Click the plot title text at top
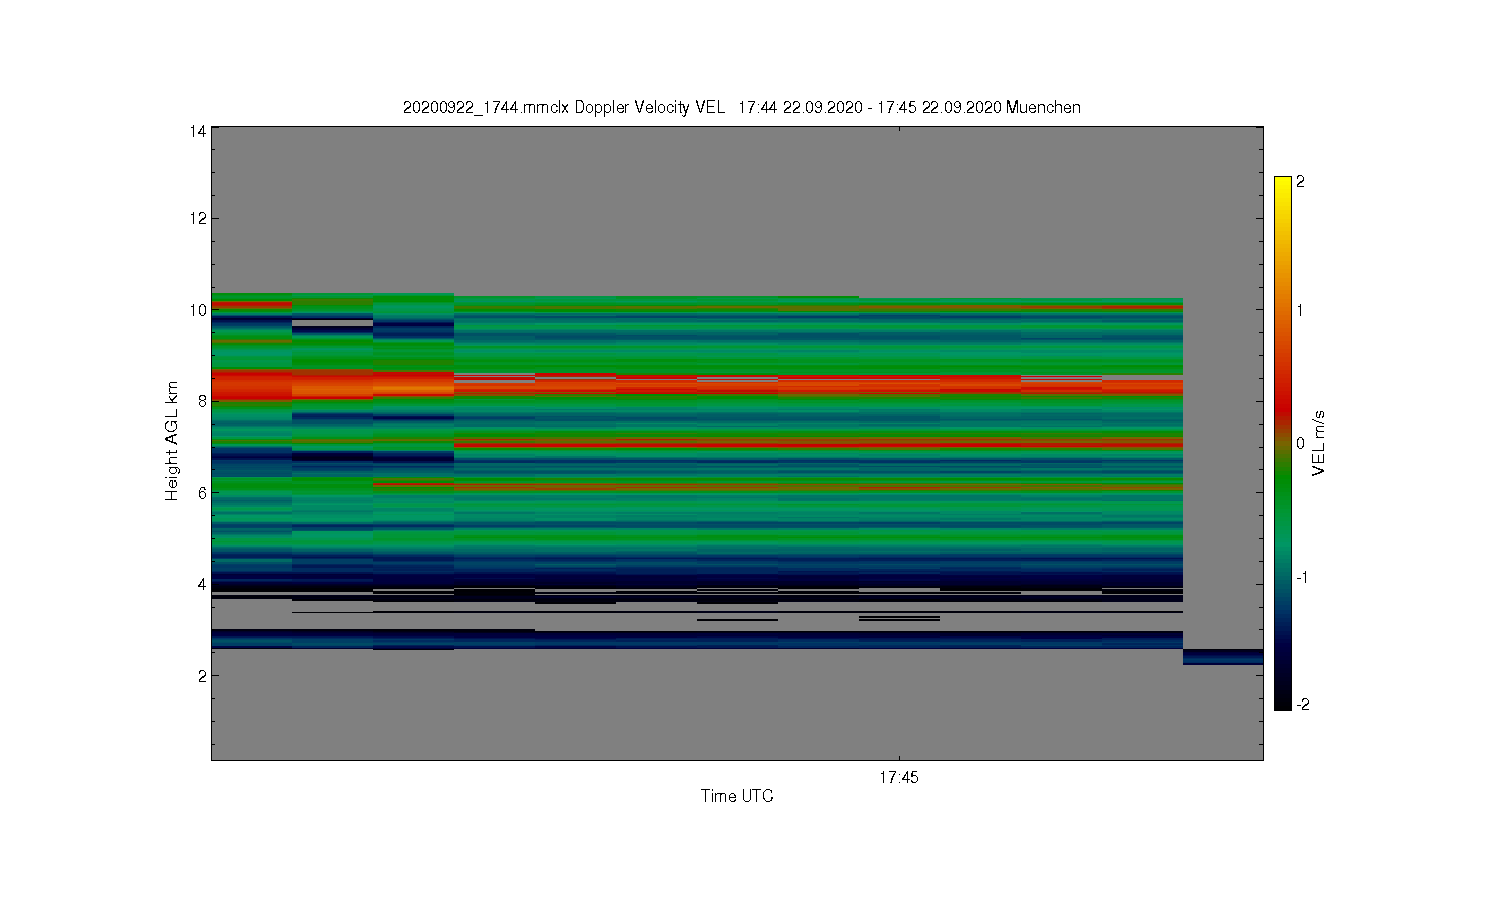Screen dimensions: 1500x900 tap(741, 107)
